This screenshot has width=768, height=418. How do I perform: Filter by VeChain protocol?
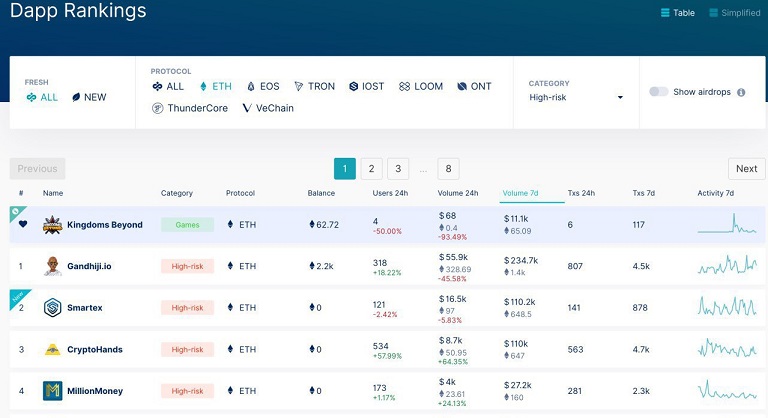coord(268,108)
